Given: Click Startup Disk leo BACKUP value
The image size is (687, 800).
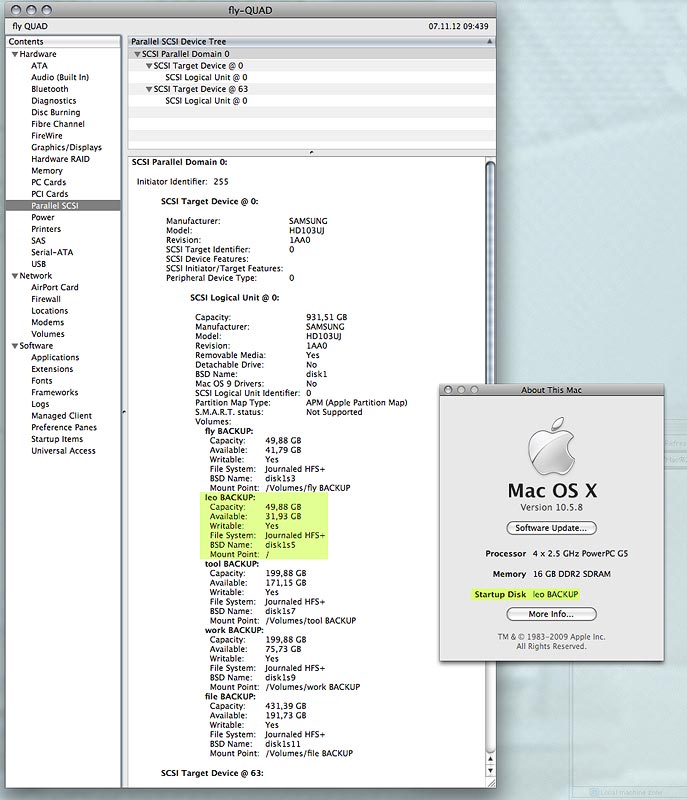Looking at the screenshot, I should 555,594.
